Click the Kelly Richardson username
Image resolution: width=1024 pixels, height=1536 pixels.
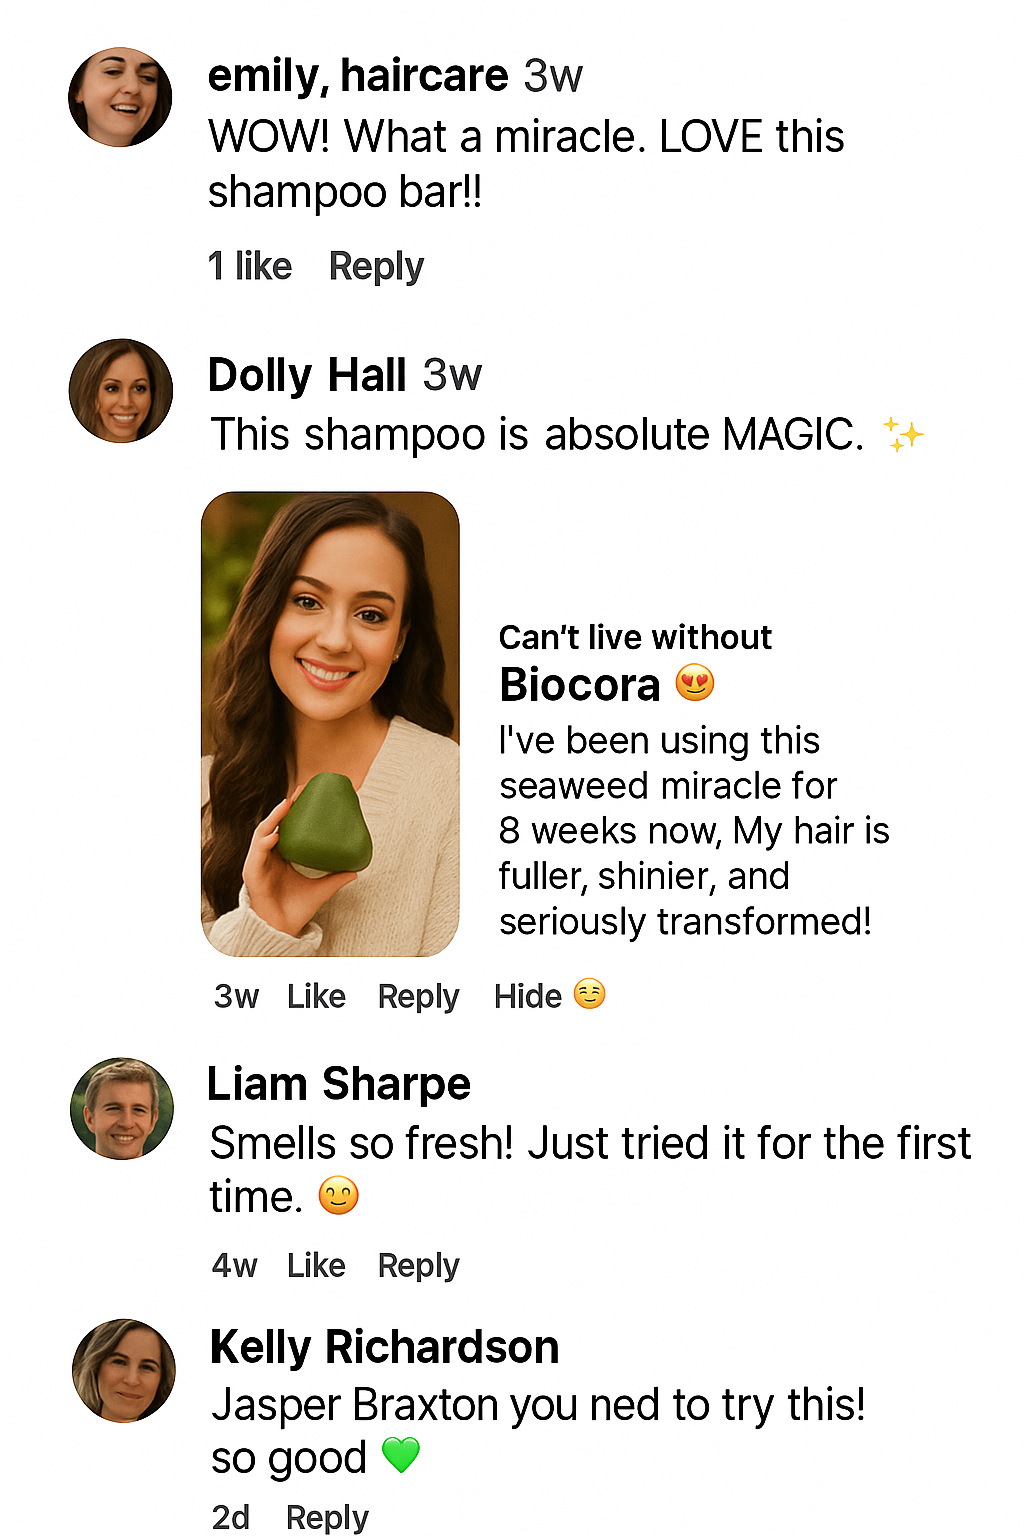[384, 1347]
